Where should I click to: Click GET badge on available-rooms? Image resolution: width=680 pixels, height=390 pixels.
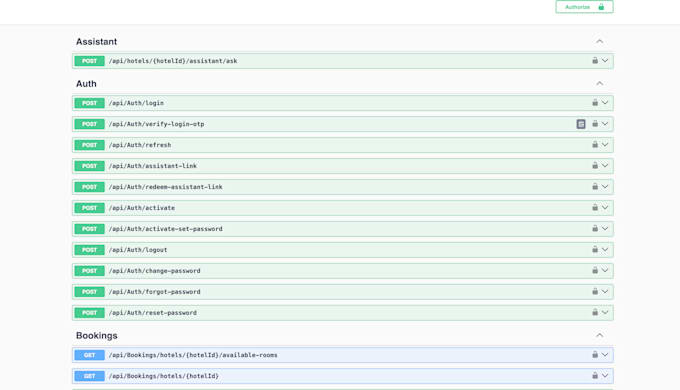point(89,355)
